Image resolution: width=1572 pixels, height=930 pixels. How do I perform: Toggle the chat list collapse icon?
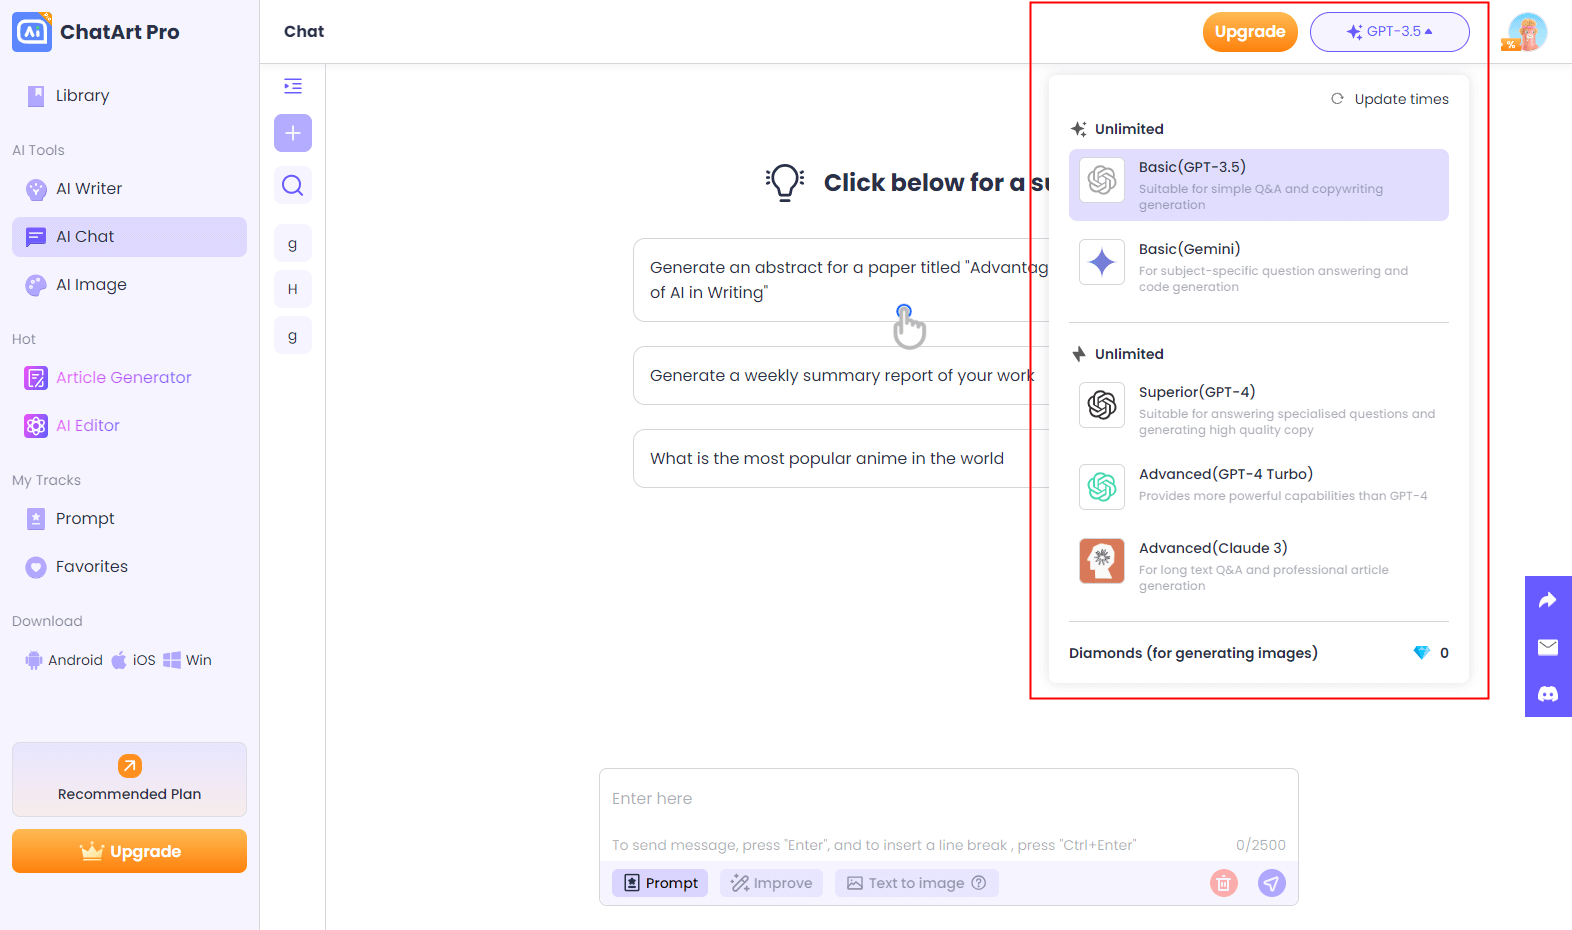click(293, 86)
